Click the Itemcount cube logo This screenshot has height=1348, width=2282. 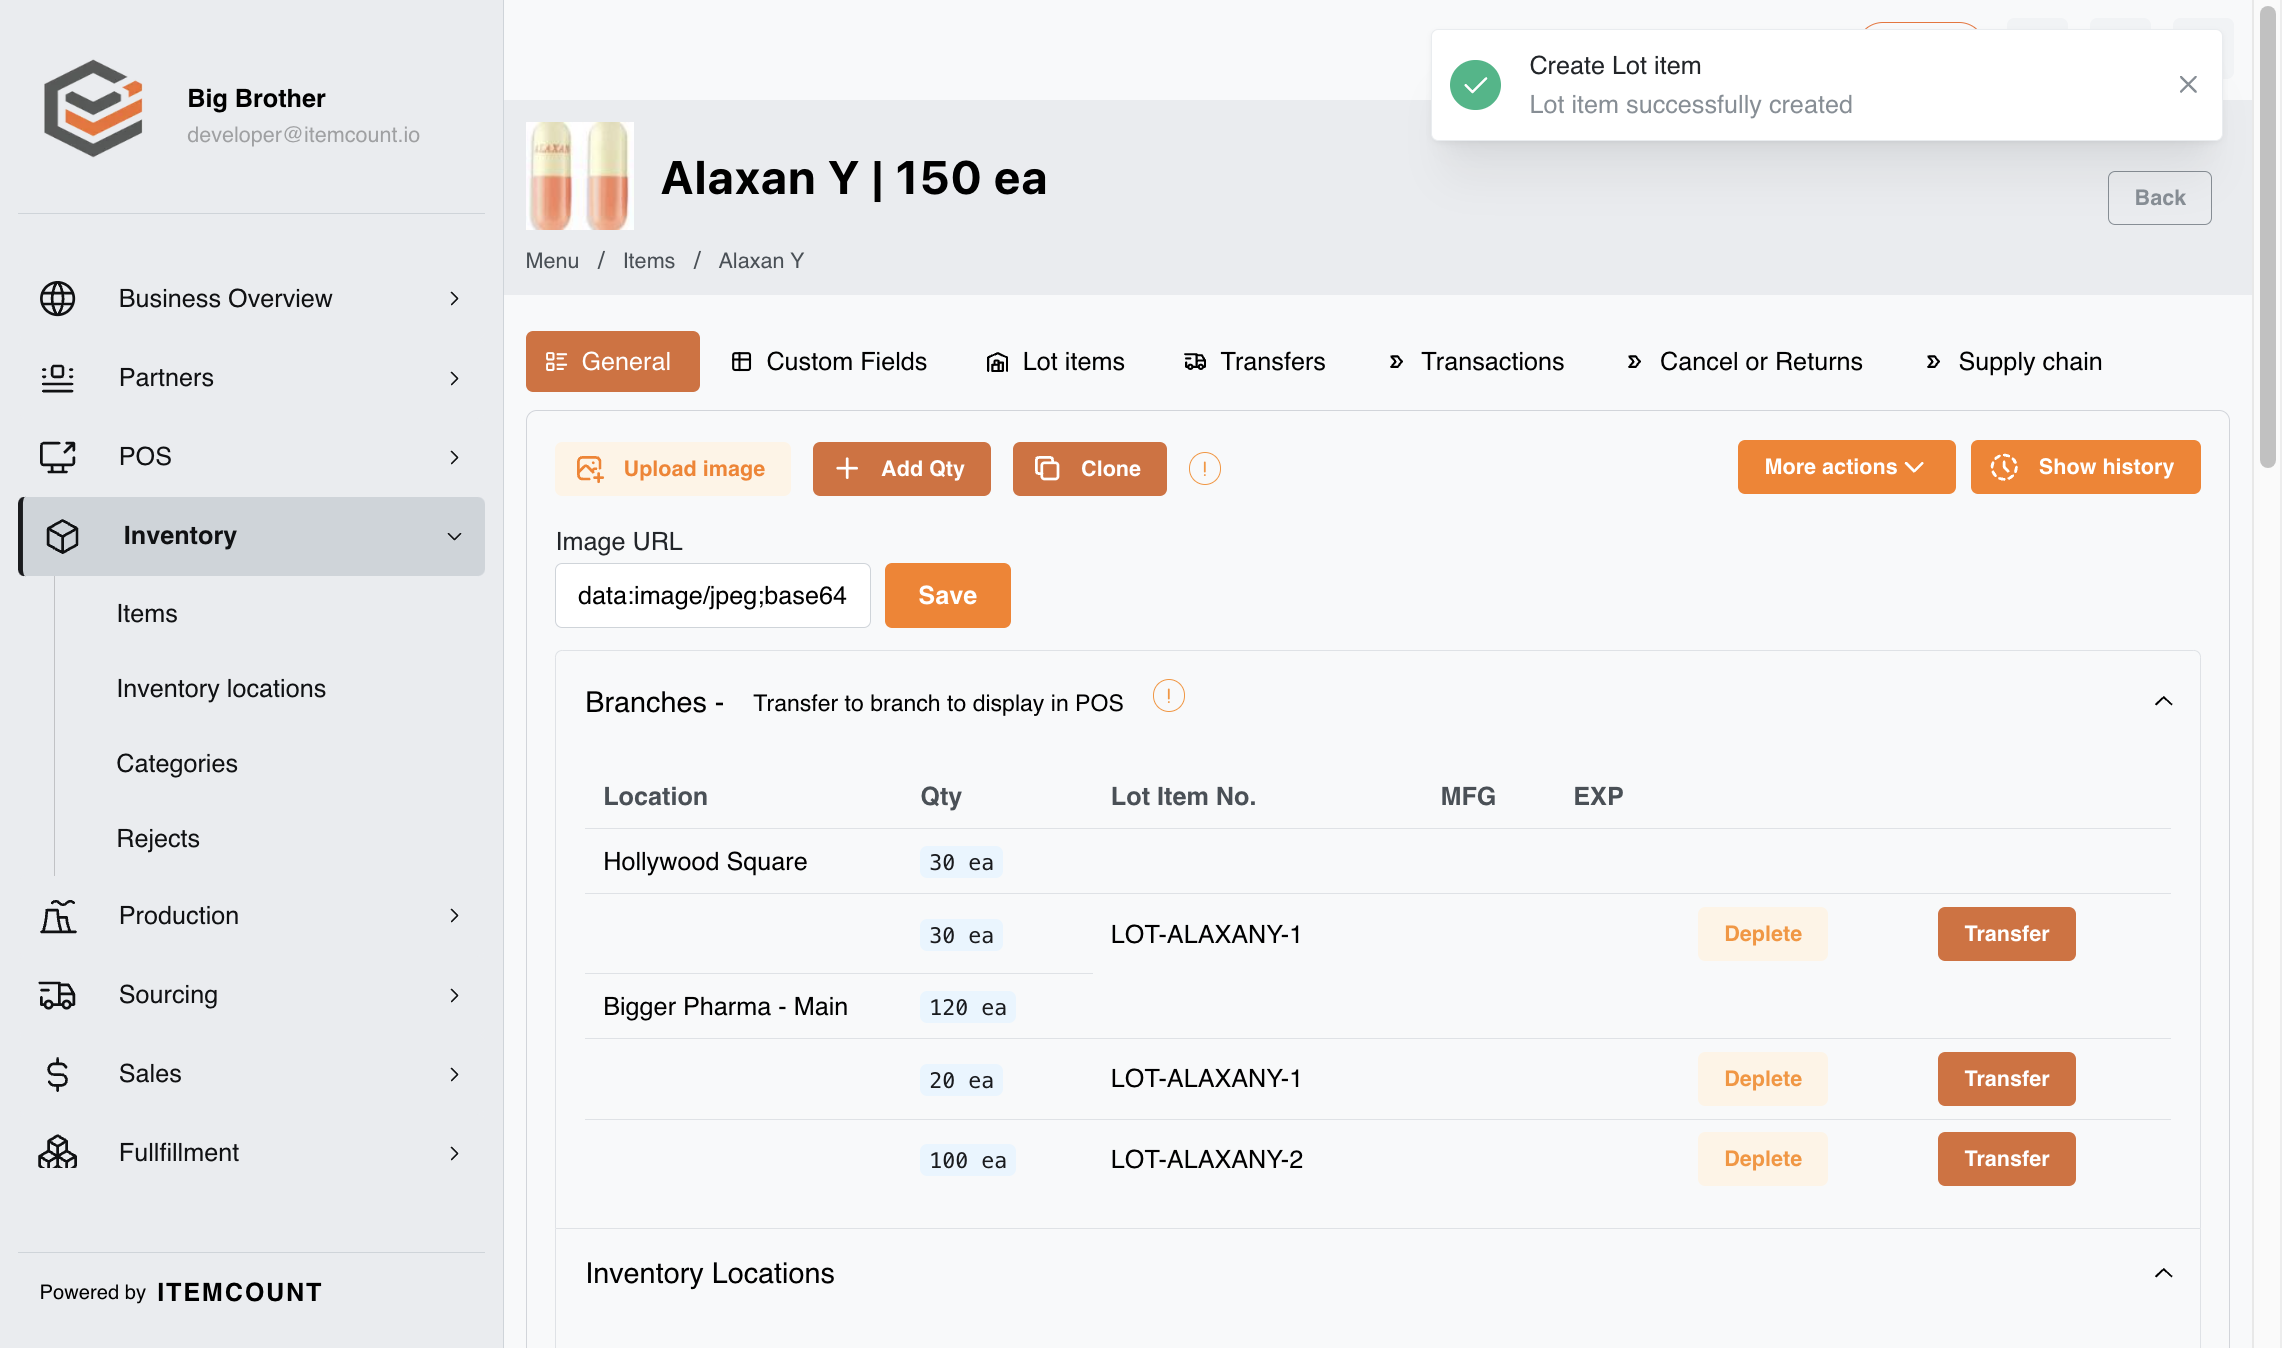tap(93, 108)
